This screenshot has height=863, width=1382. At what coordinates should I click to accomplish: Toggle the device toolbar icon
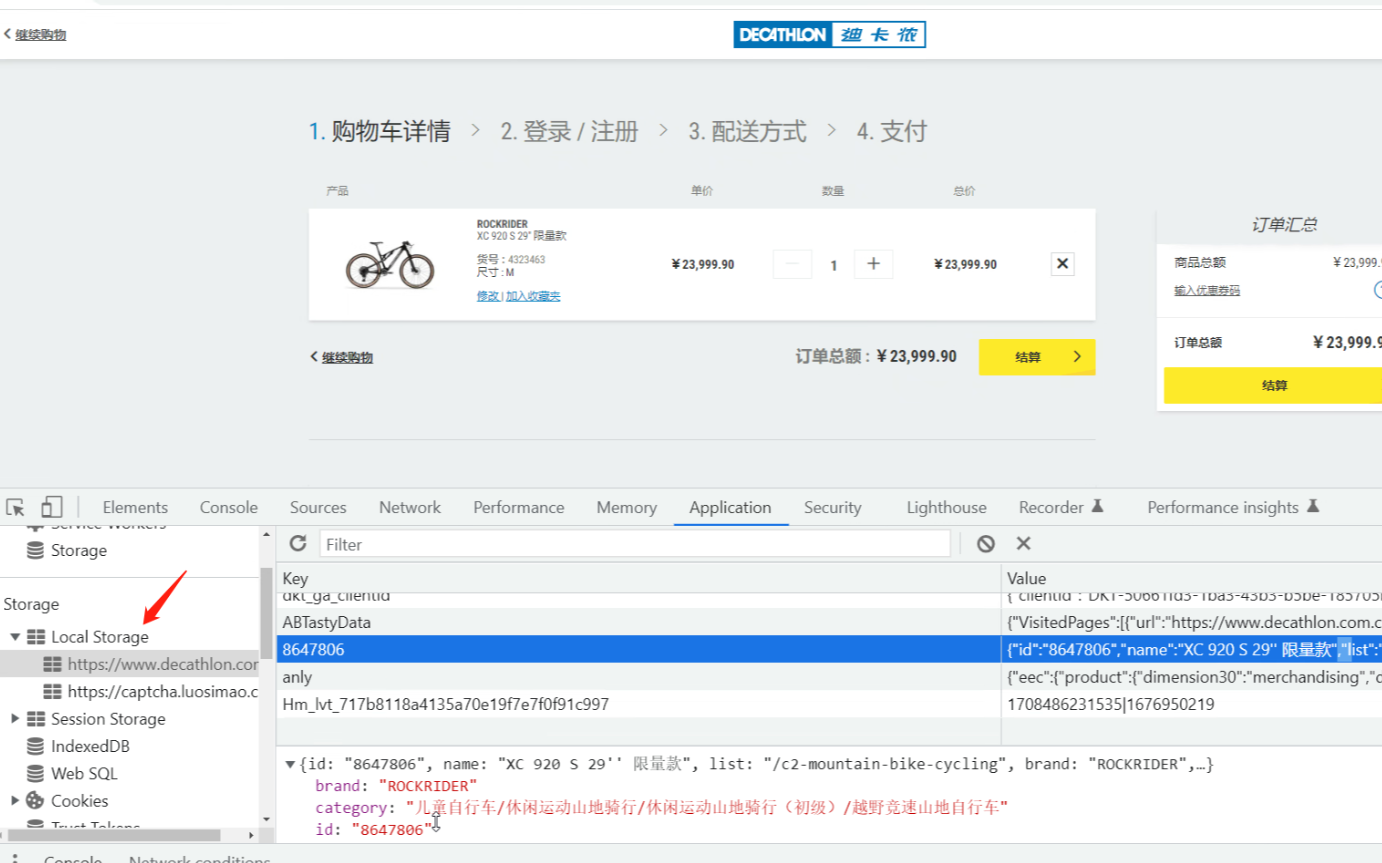coord(51,507)
